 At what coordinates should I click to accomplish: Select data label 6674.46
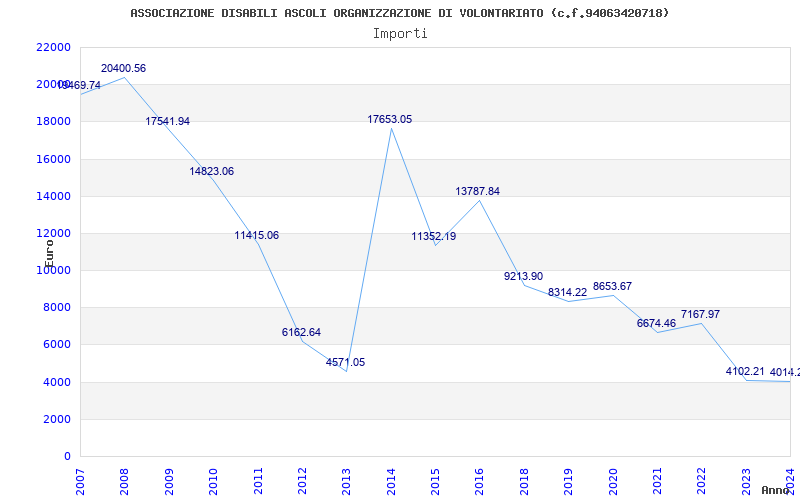(656, 323)
